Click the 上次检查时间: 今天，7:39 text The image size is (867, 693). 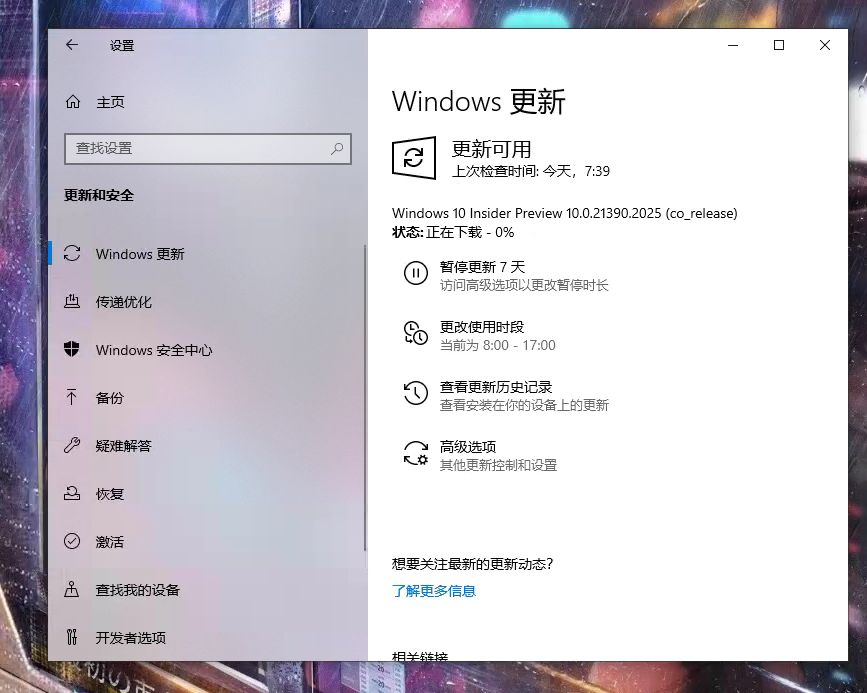(x=531, y=171)
